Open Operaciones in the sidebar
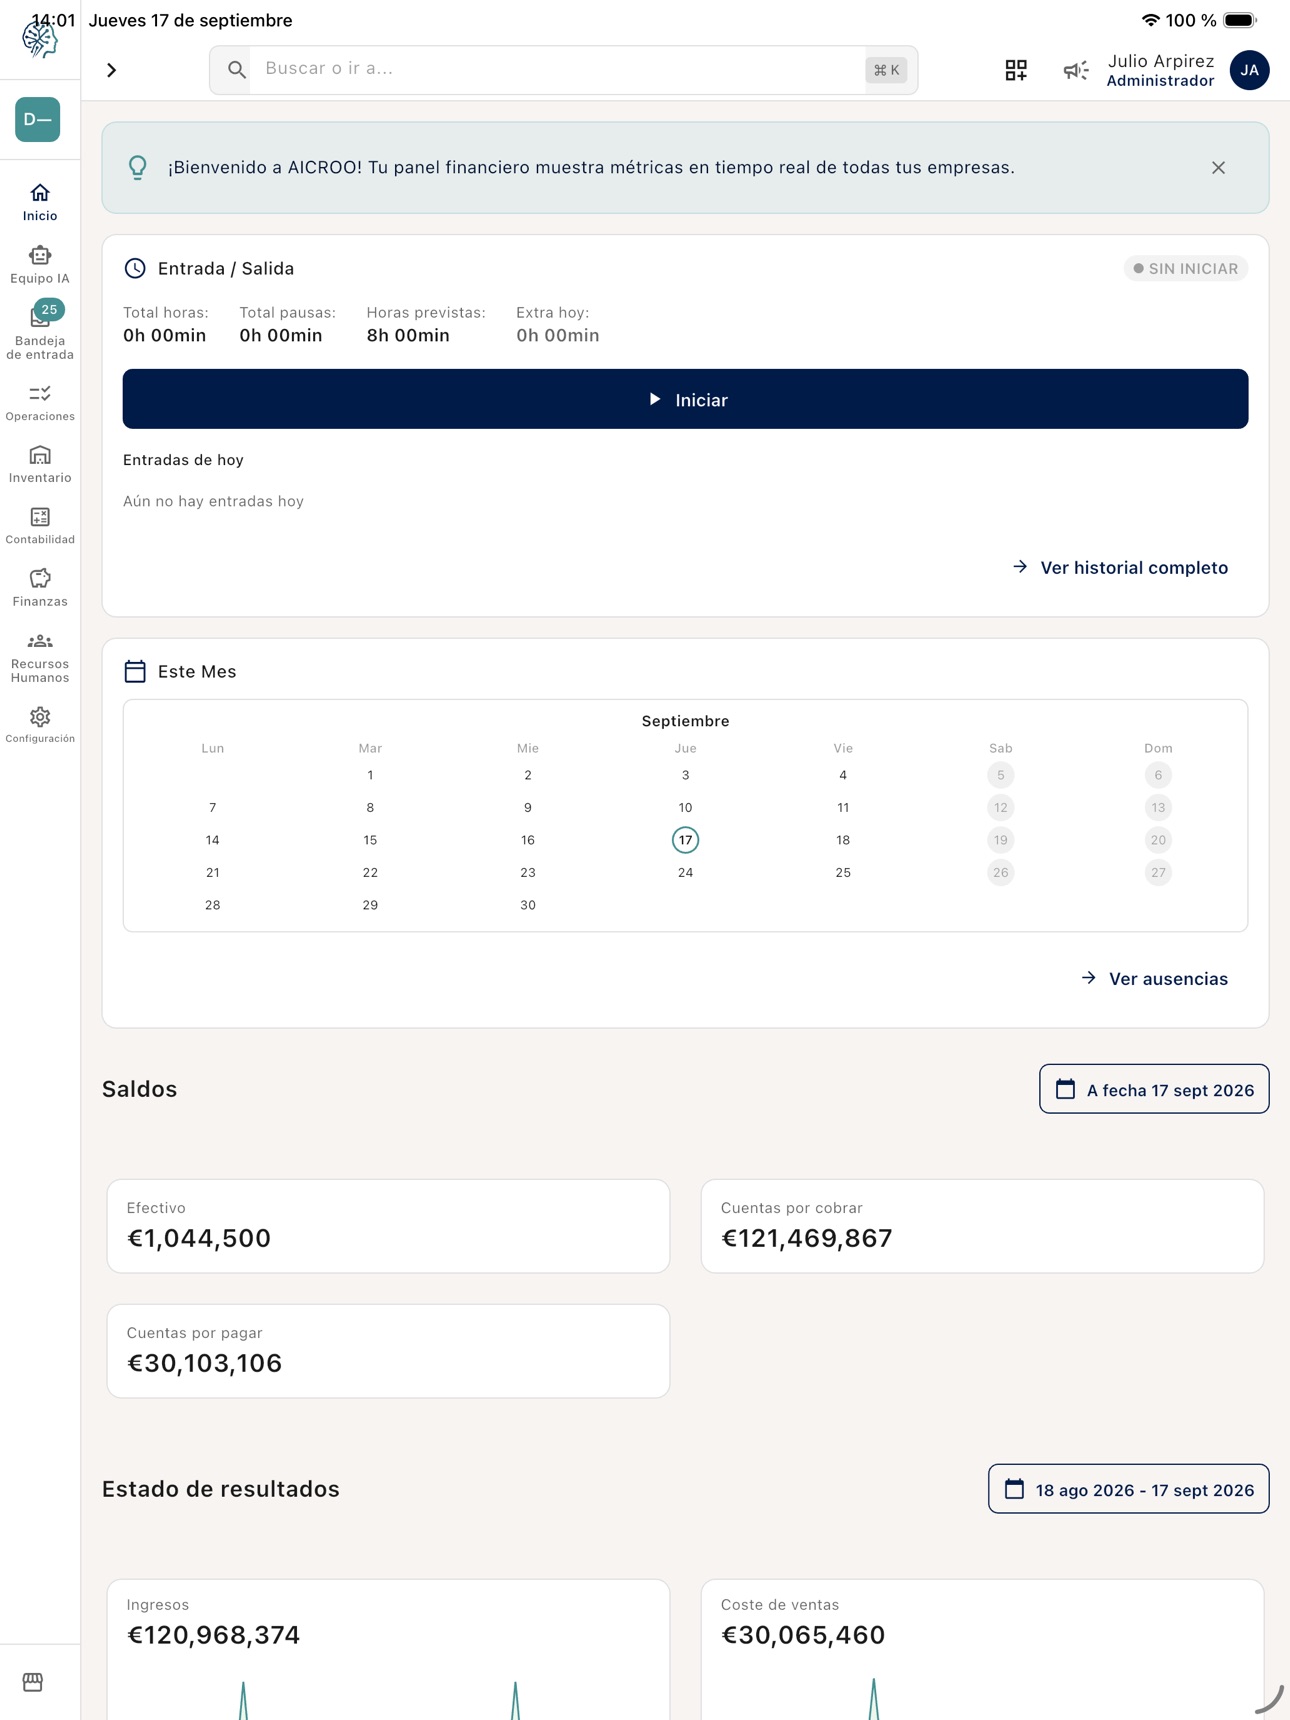 [40, 403]
